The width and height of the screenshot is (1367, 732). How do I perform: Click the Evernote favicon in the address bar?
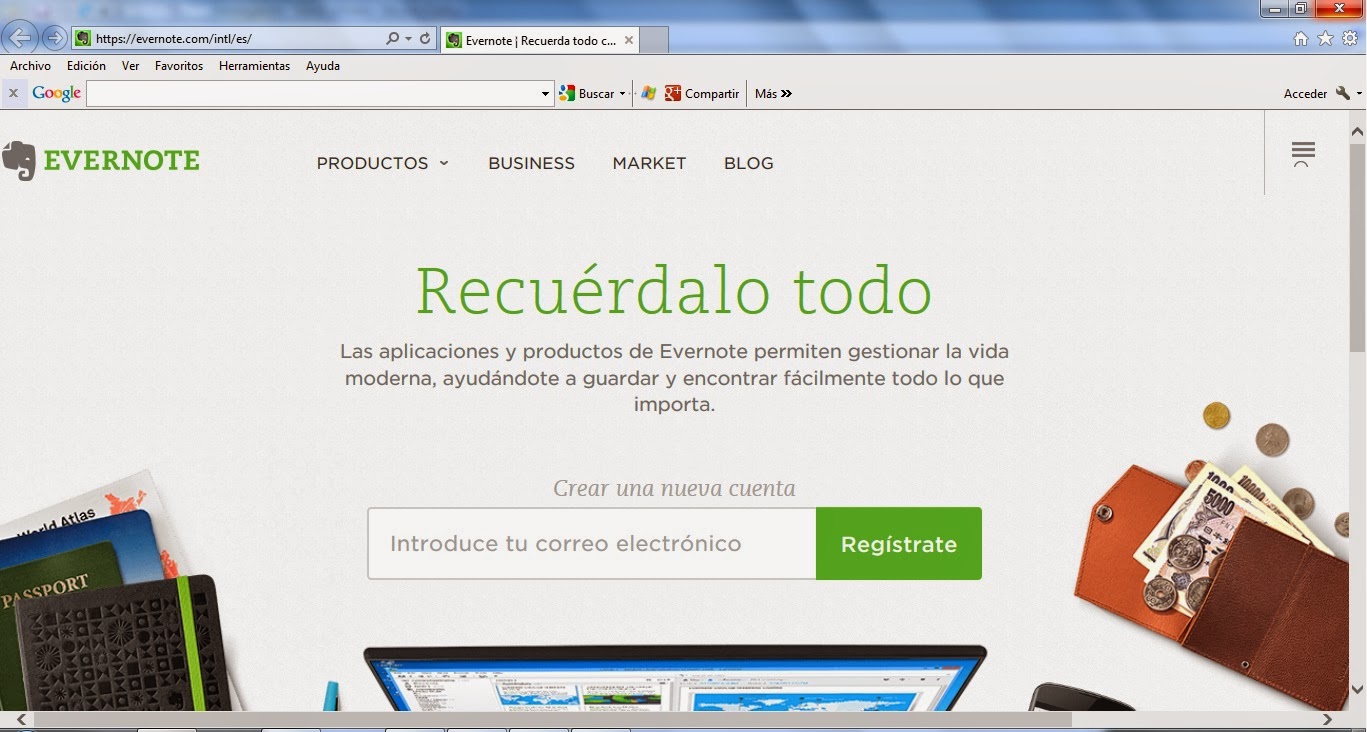[x=83, y=39]
